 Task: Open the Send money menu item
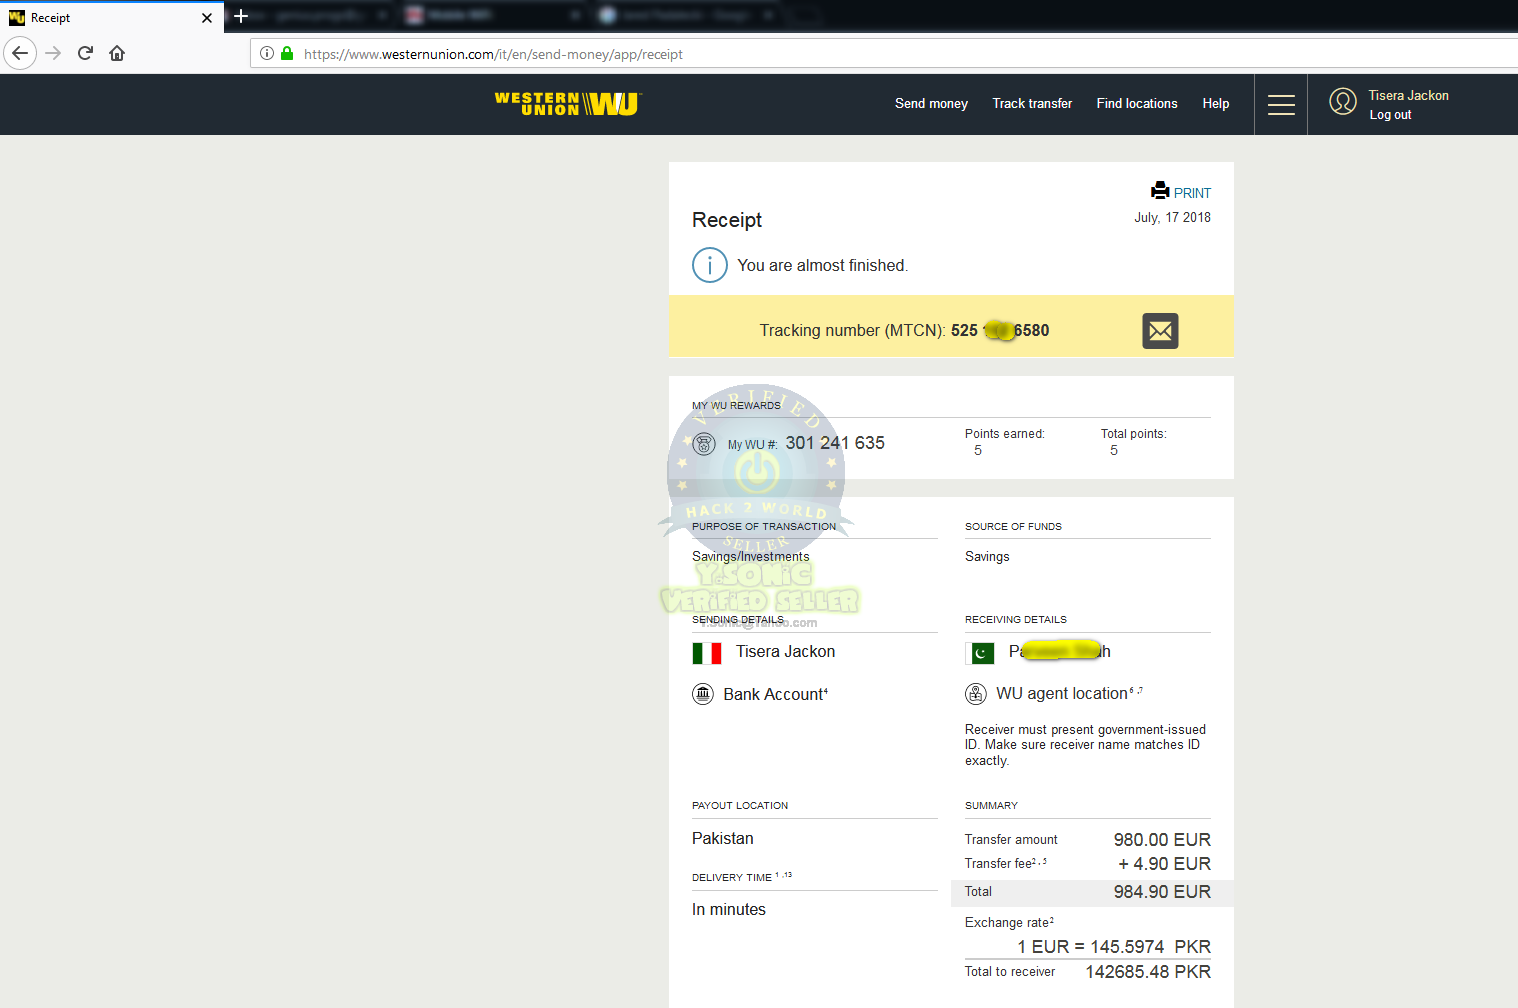[x=931, y=104]
